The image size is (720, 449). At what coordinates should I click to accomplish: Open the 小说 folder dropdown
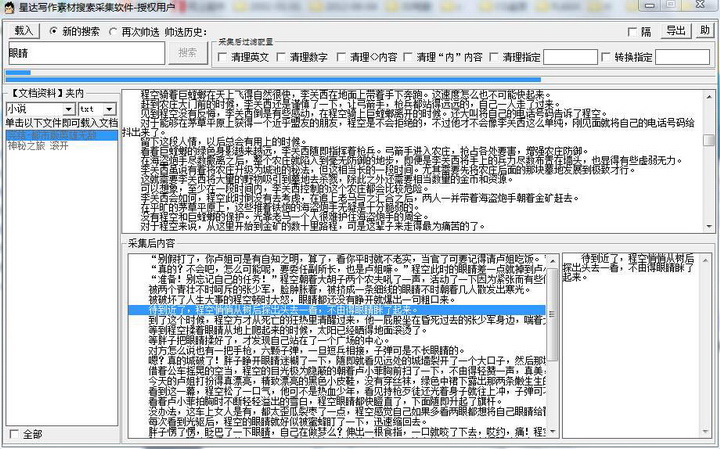pyautogui.click(x=69, y=109)
